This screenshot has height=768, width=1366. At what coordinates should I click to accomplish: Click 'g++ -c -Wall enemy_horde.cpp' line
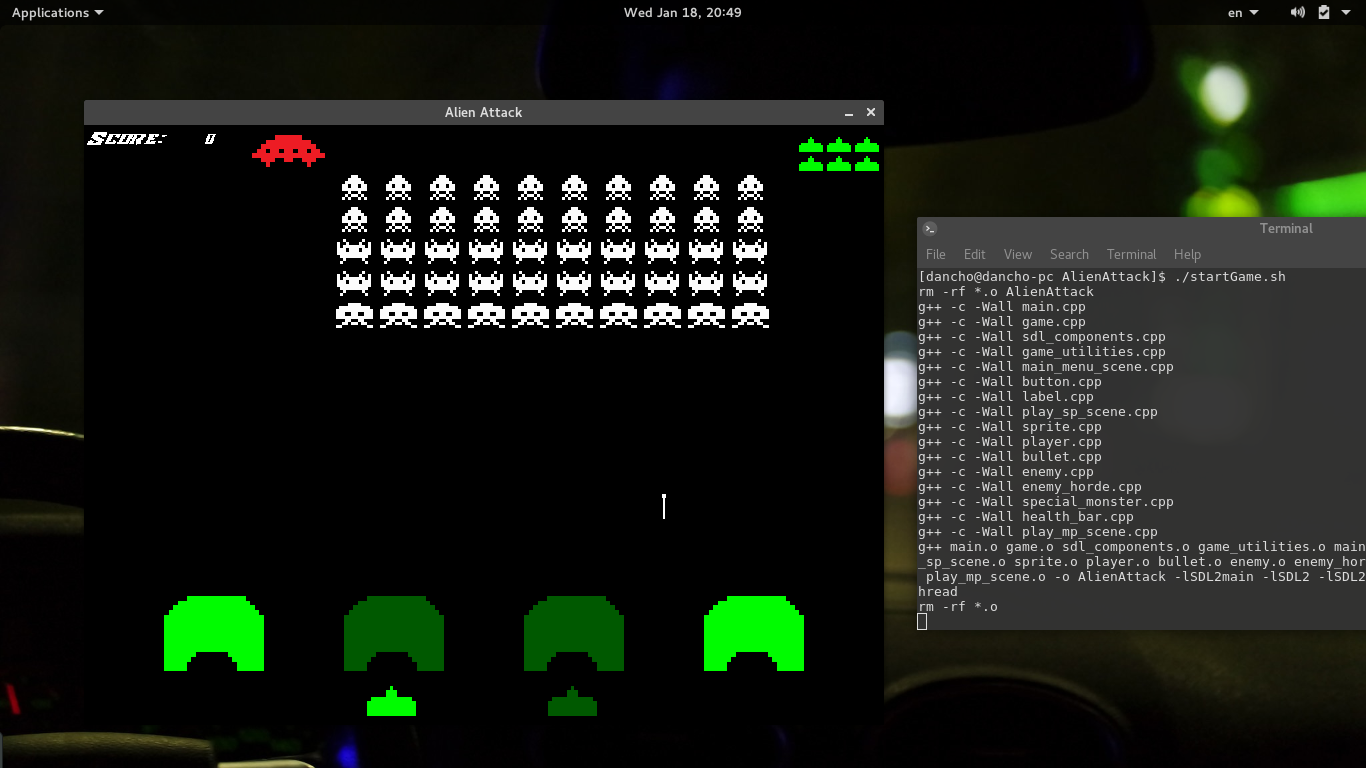click(1030, 486)
